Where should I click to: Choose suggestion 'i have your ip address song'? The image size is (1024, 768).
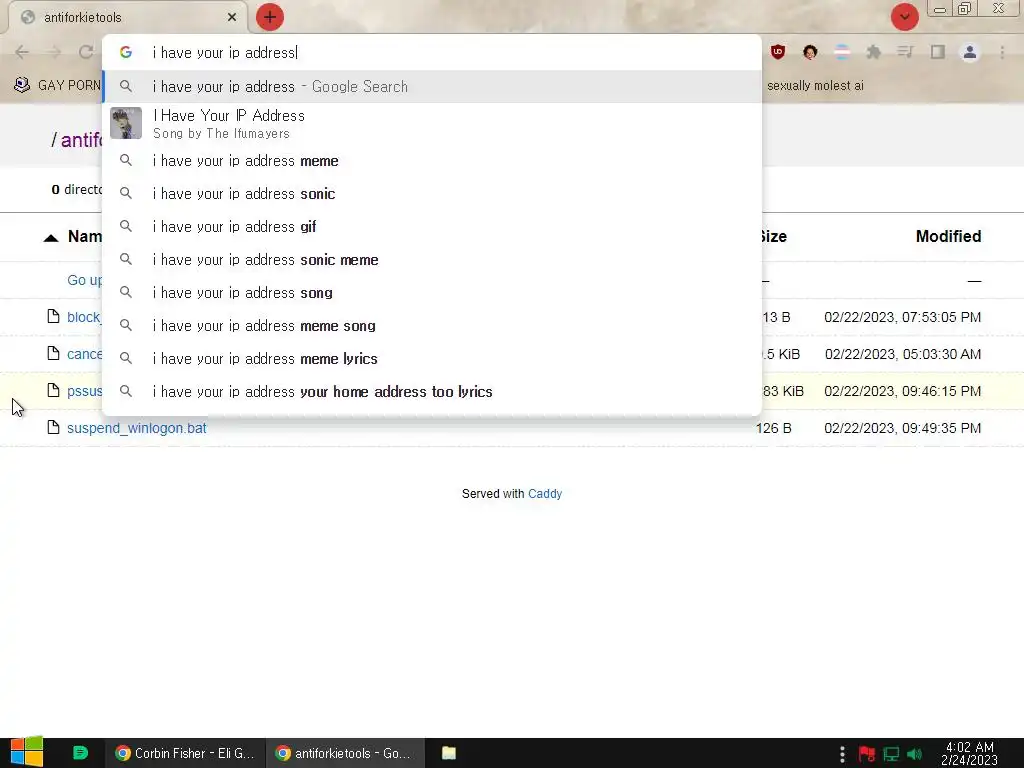tap(432, 293)
